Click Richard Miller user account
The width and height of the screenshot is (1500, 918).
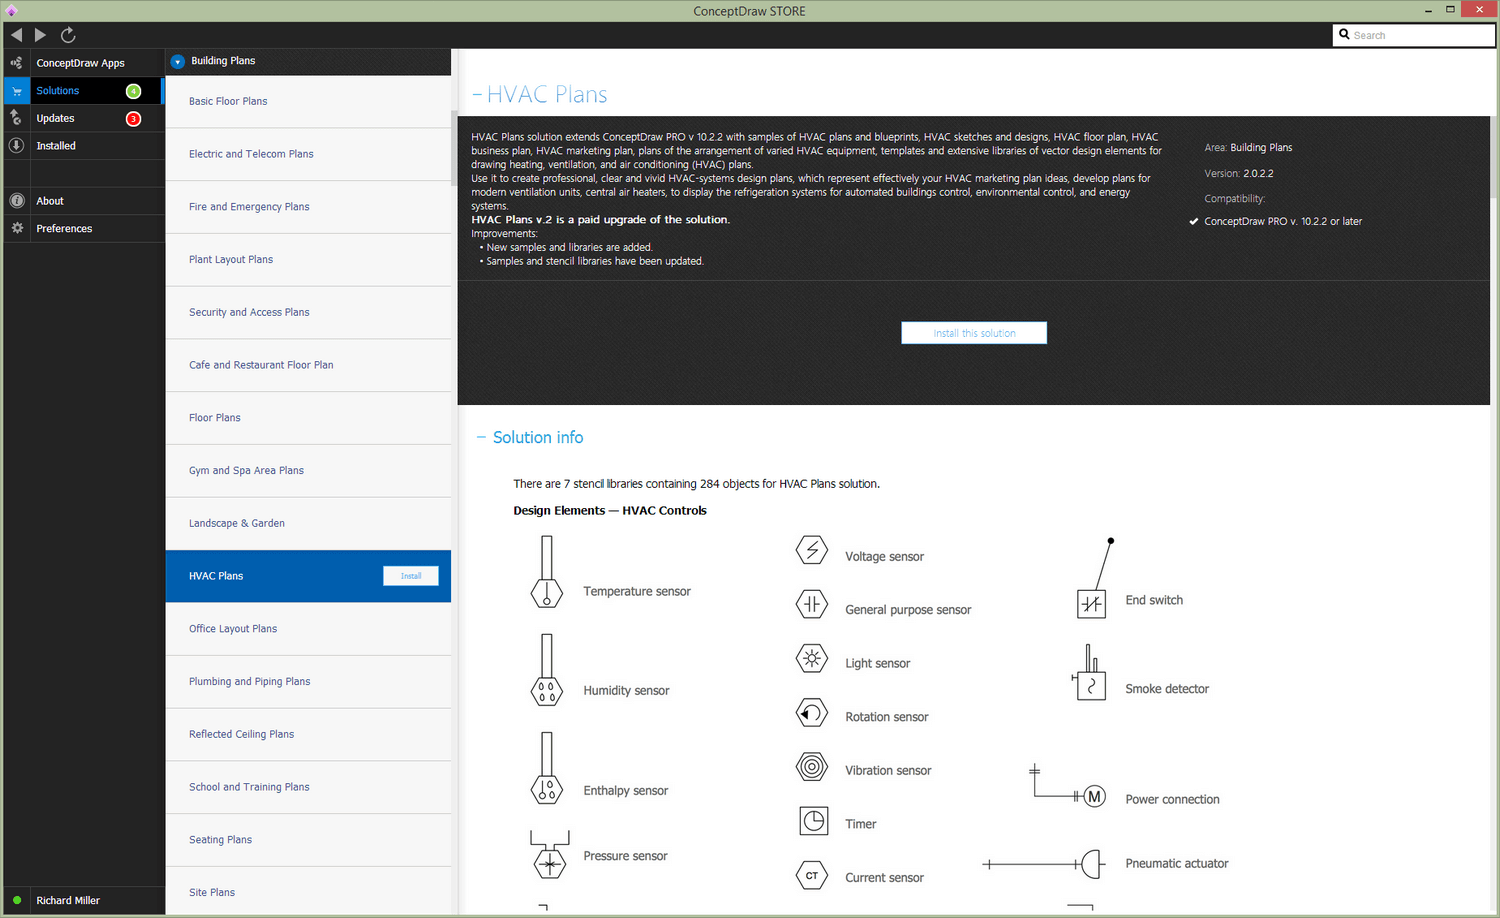point(68,901)
